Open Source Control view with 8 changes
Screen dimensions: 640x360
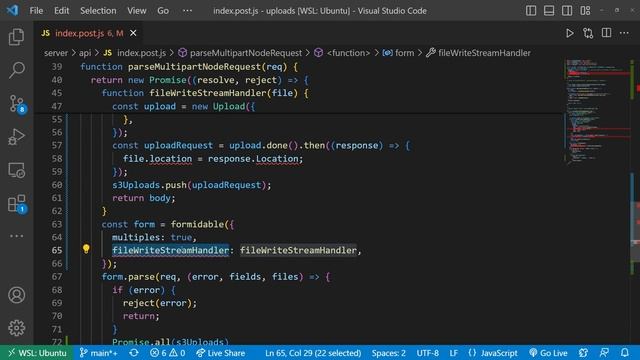coord(17,104)
